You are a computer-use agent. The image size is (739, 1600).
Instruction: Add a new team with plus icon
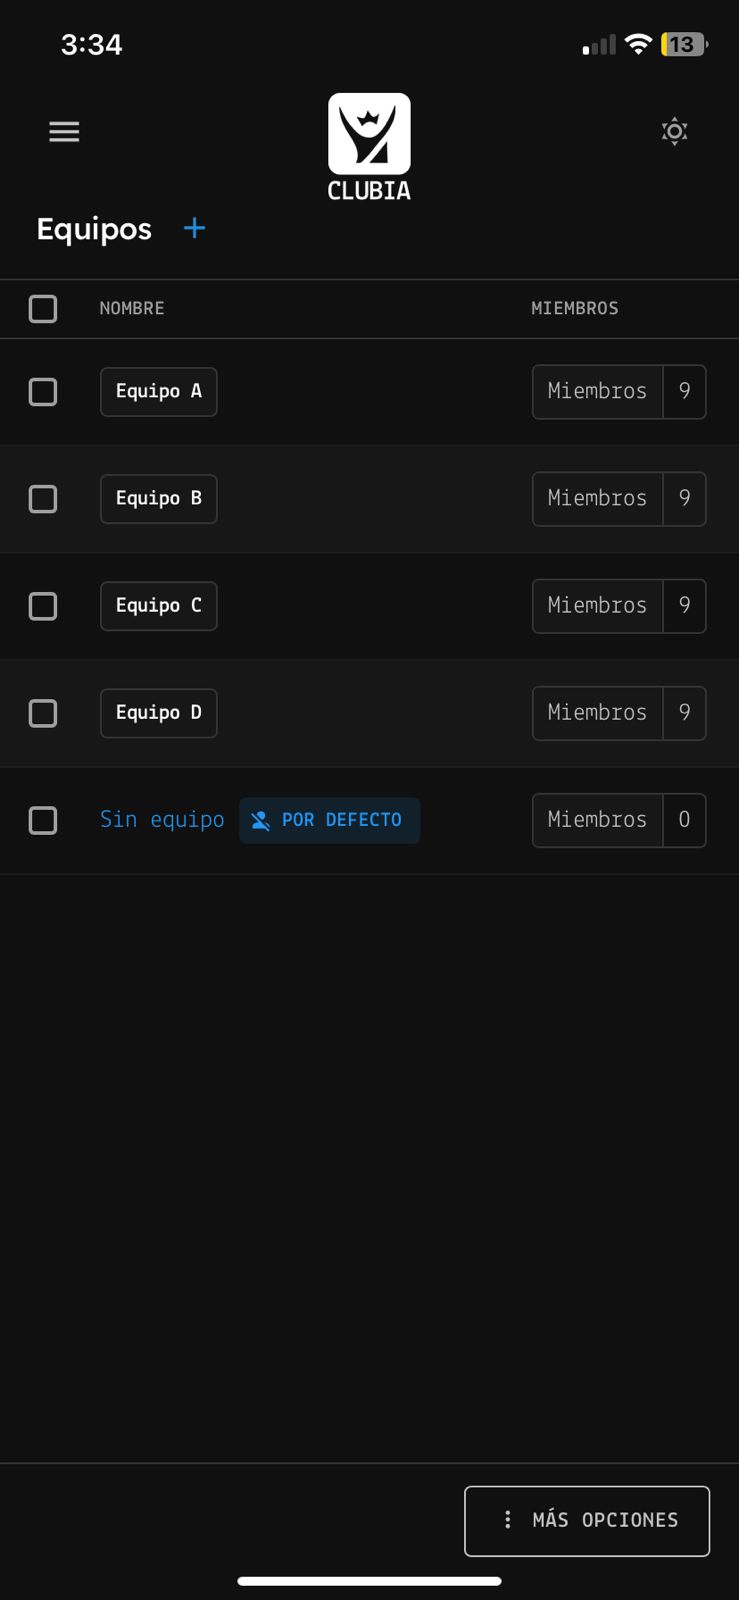[194, 228]
